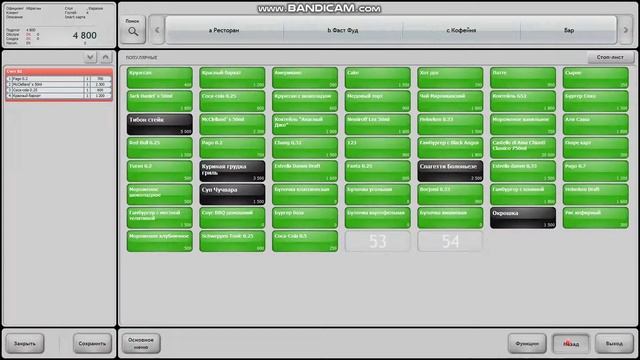
Task: Add Мороженое клубничное to order
Action: 160,241
